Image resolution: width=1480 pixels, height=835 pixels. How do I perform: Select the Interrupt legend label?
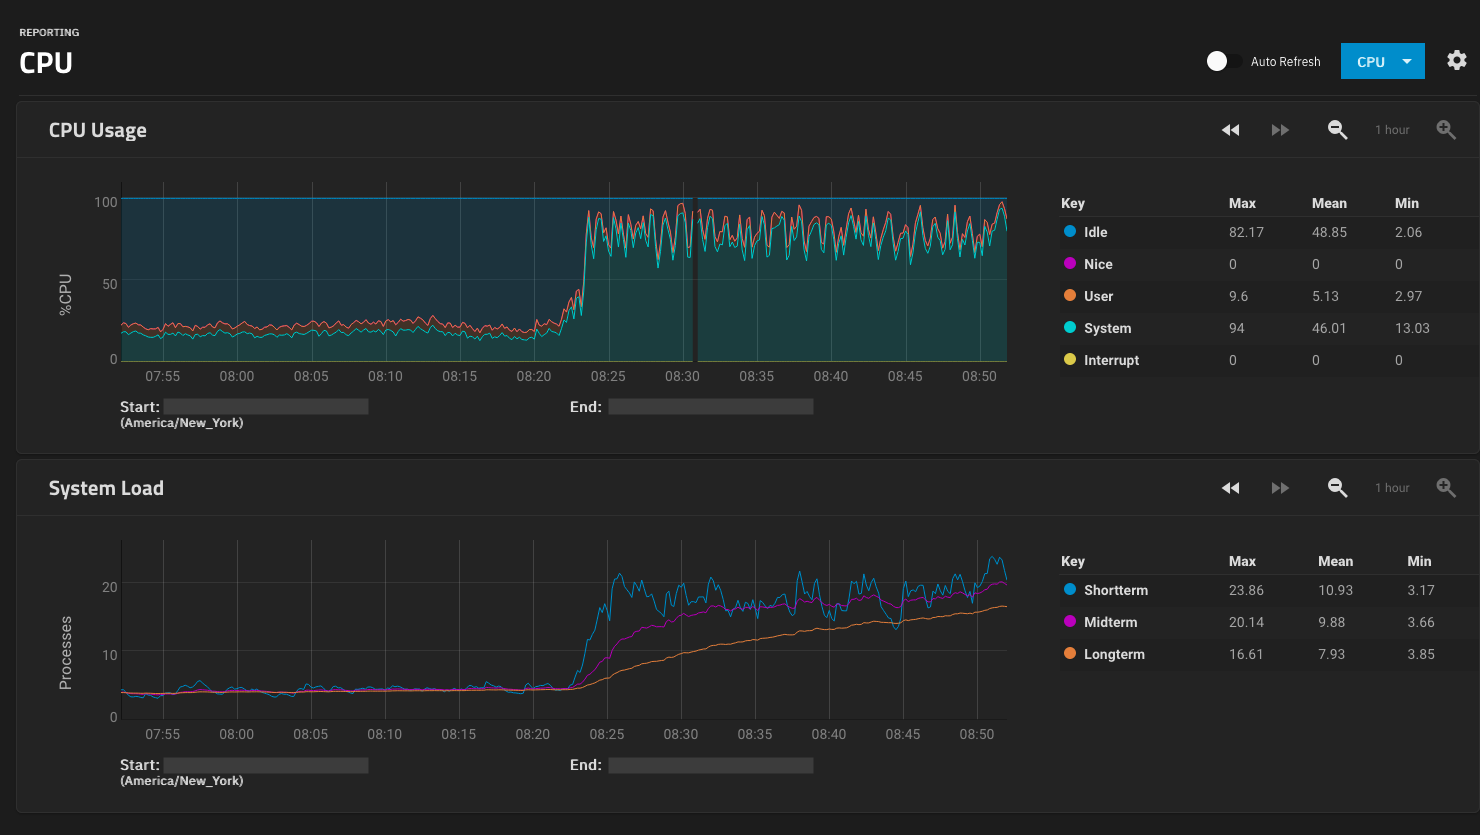point(1111,360)
